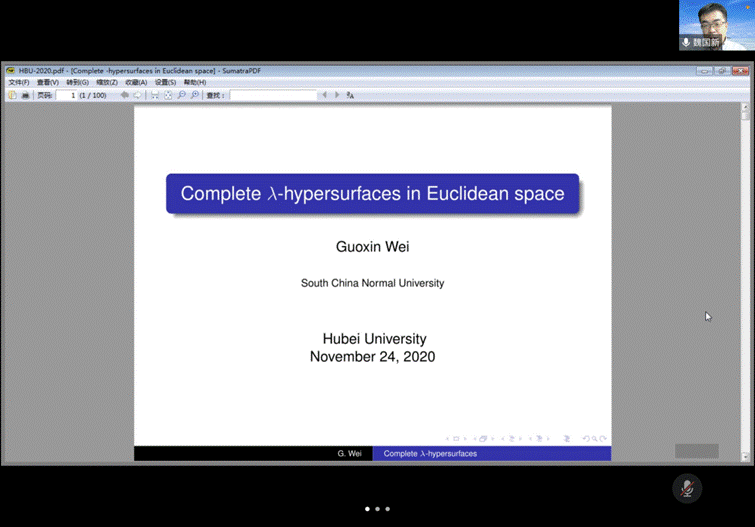
Task: Find previous search match arrow
Action: pos(324,95)
